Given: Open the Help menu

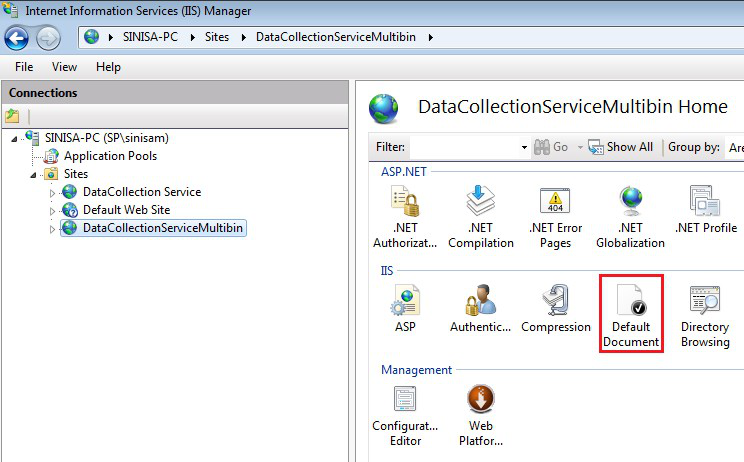Looking at the screenshot, I should 108,67.
